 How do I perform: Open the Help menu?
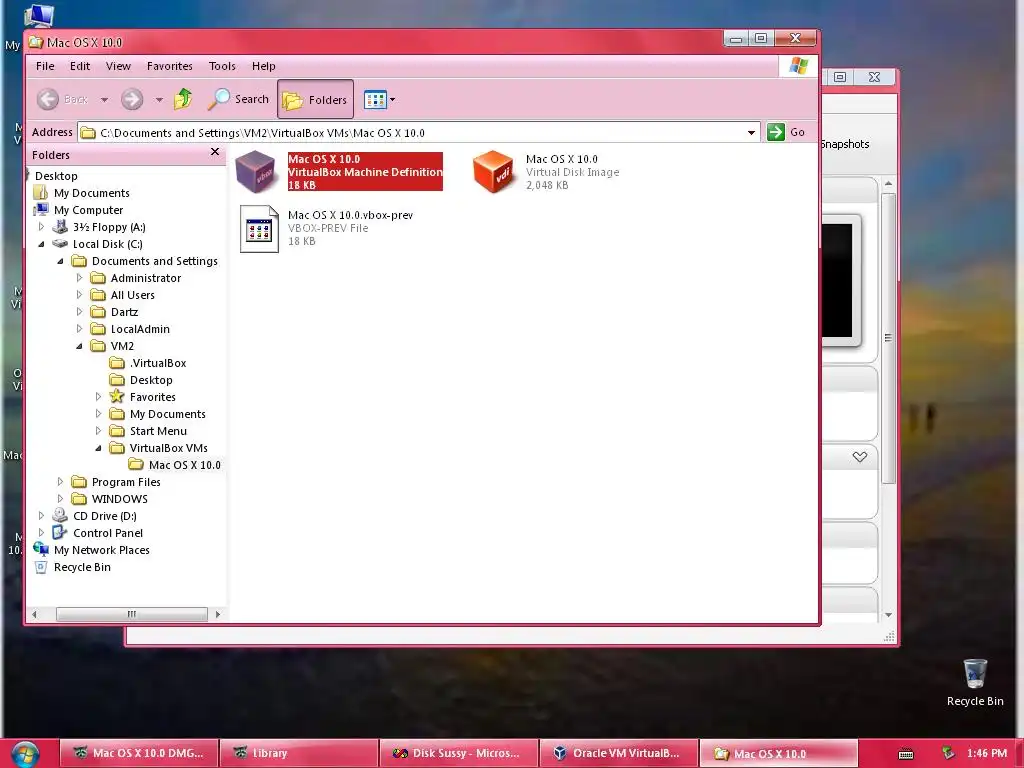click(x=264, y=66)
